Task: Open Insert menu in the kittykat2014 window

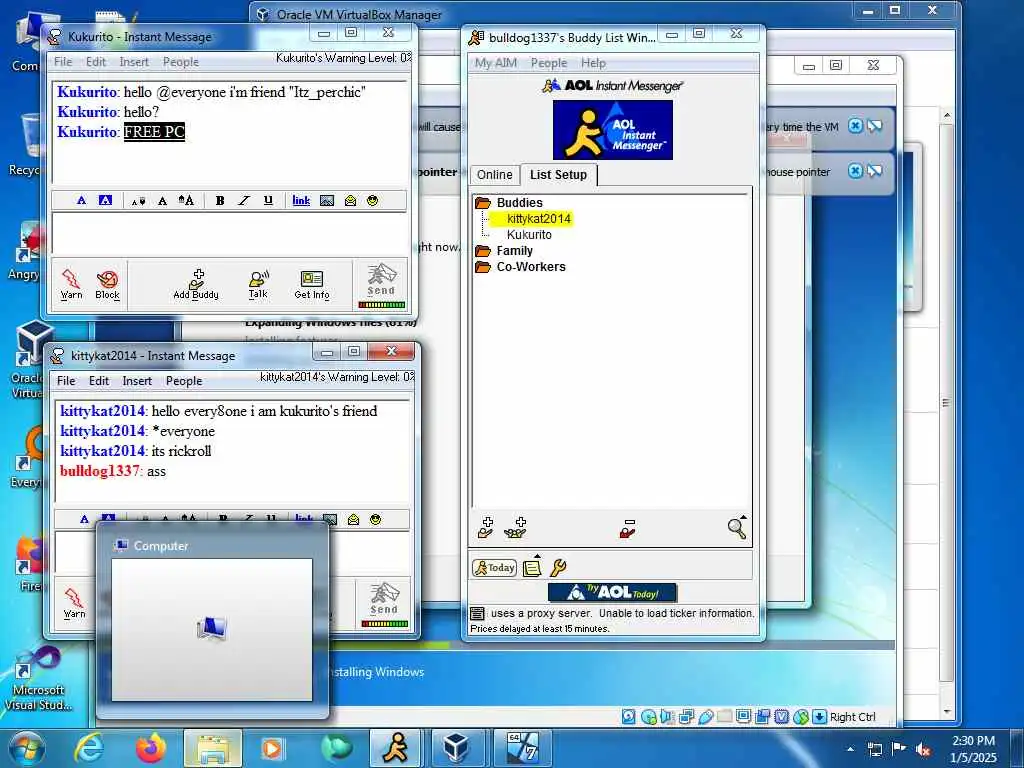Action: click(x=137, y=381)
